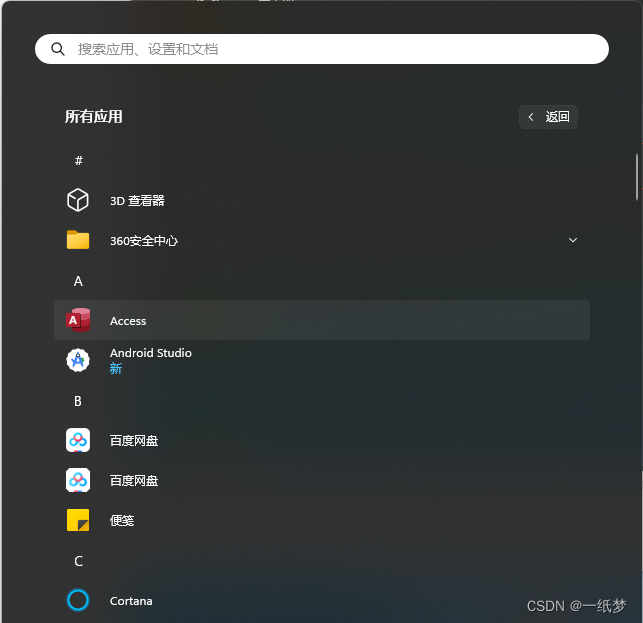The height and width of the screenshot is (623, 643).
Task: Click the 360安全中心 folder icon
Action: pyautogui.click(x=78, y=240)
